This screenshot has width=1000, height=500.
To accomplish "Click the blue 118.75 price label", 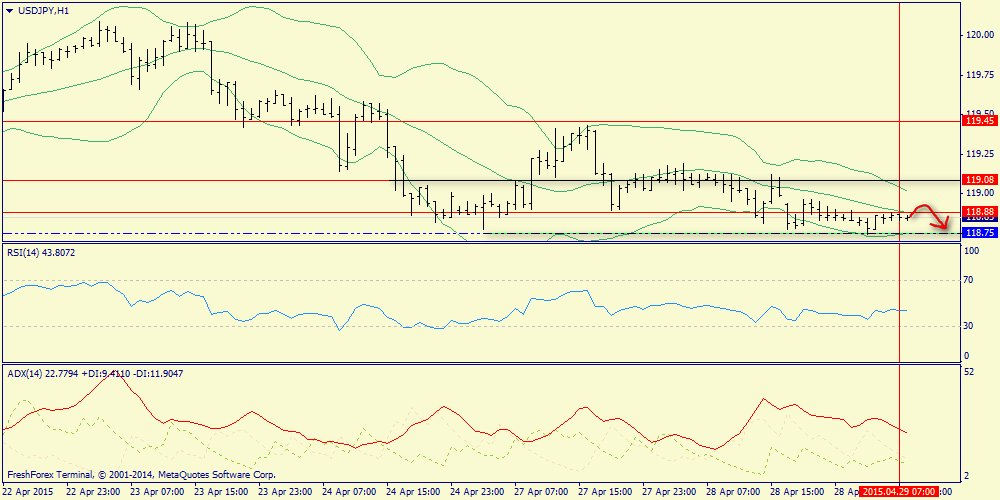I will 980,233.
